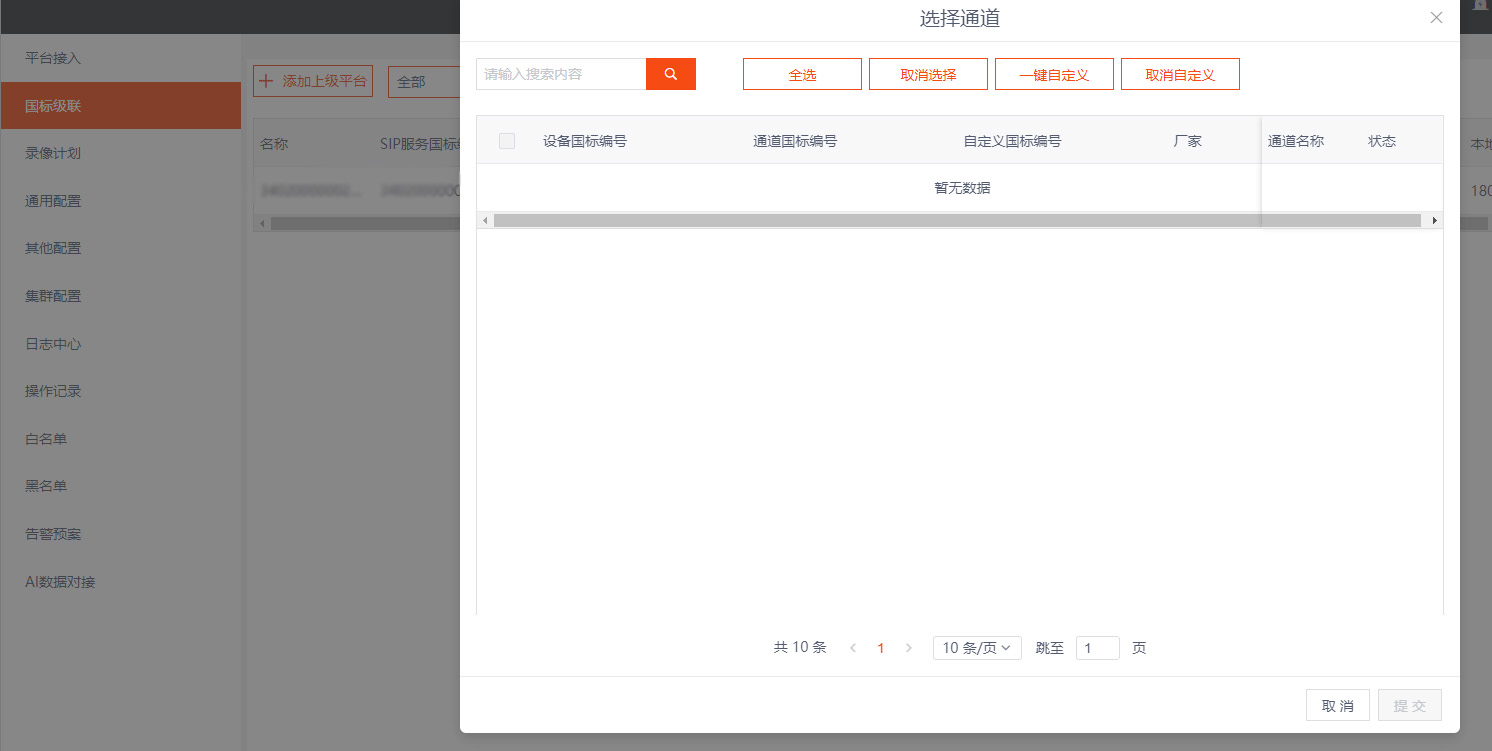Click the 厂家 column header
Screen dimensions: 1492x751
point(1188,141)
